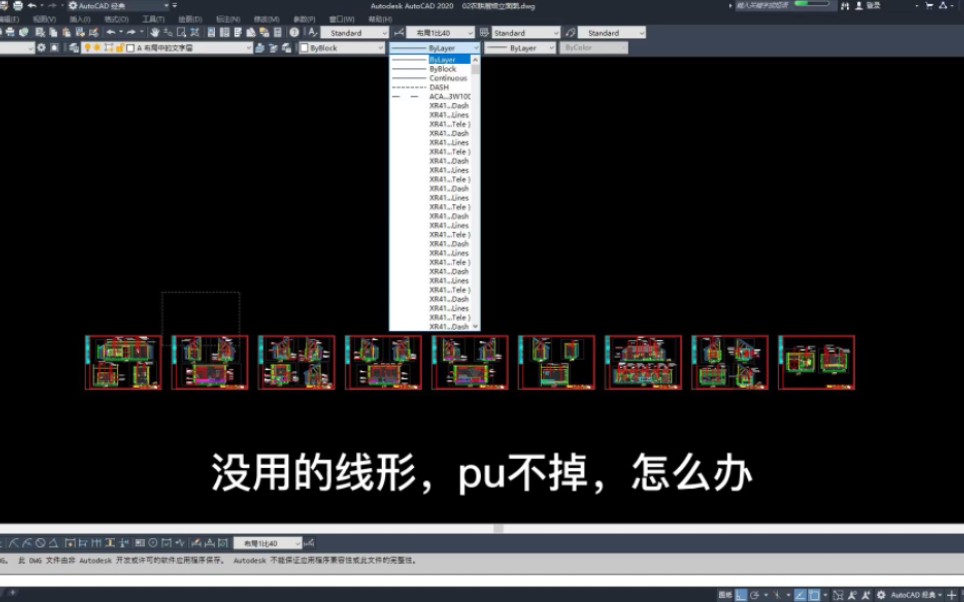Select the ByLayer linetype from the open list
The width and height of the screenshot is (964, 602).
pyautogui.click(x=430, y=59)
